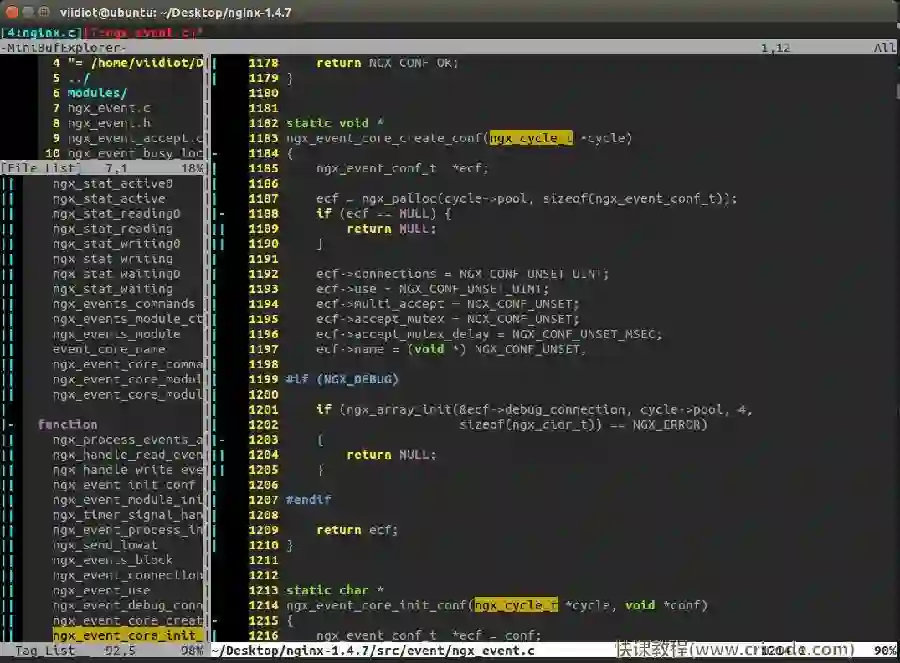Open ngx_event.h from the file list
The height and width of the screenshot is (663, 900).
tap(109, 123)
